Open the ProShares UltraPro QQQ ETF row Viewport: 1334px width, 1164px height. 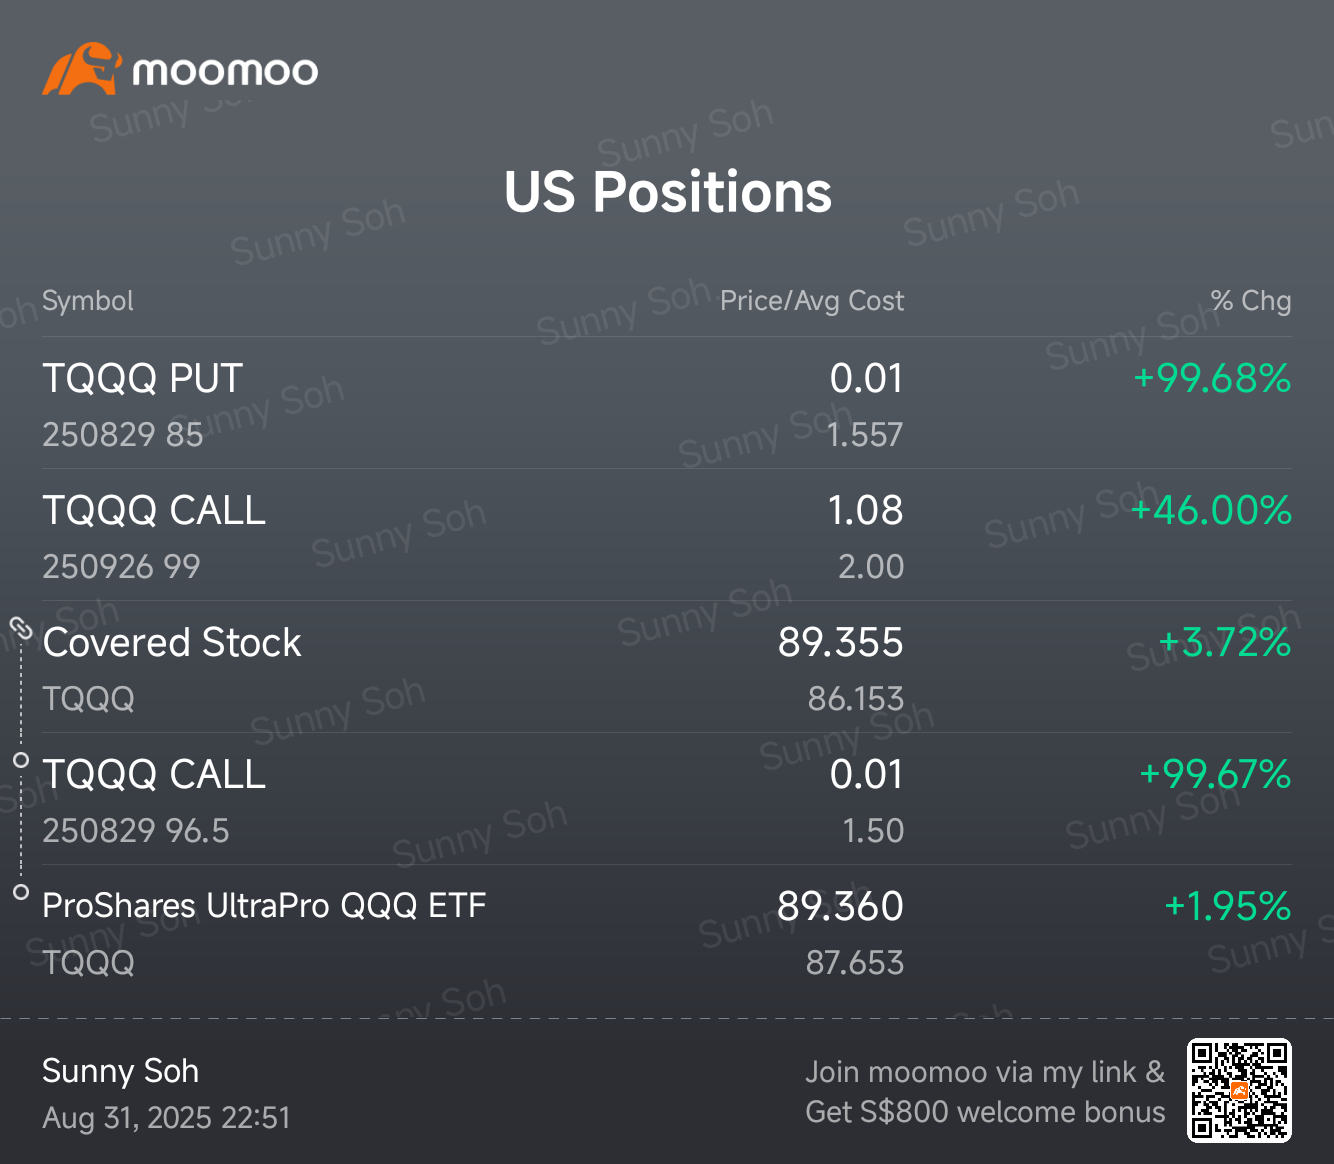(667, 931)
